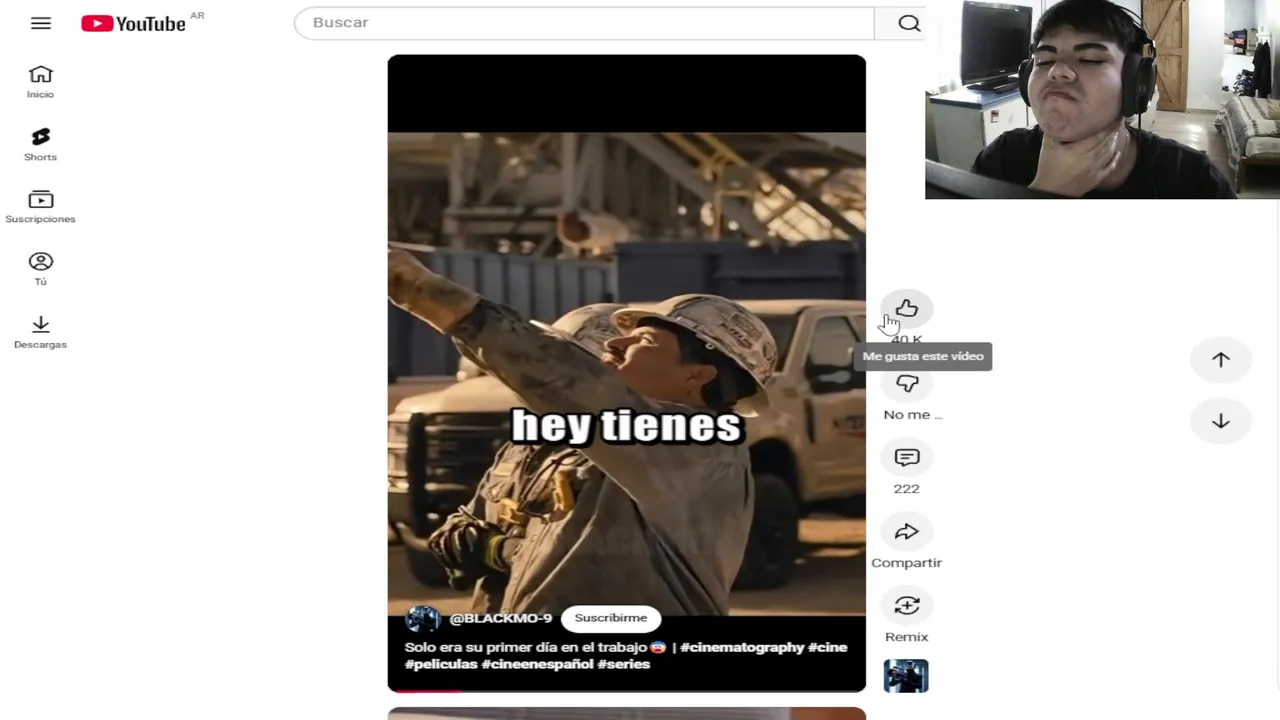This screenshot has width=1280, height=720.
Task: Open the sound thumbnail below Remix
Action: 906,676
